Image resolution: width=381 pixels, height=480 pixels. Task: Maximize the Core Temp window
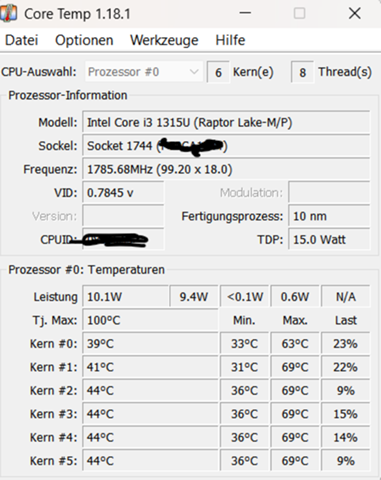pyautogui.click(x=299, y=13)
